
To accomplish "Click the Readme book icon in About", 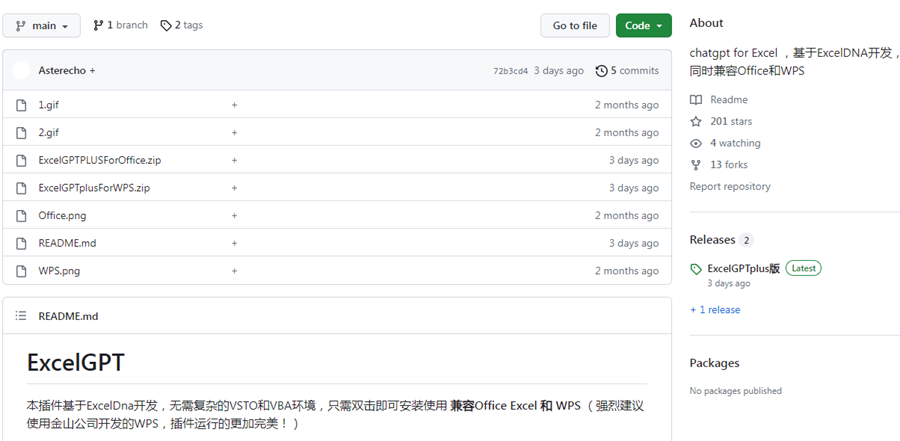I will pyautogui.click(x=696, y=100).
